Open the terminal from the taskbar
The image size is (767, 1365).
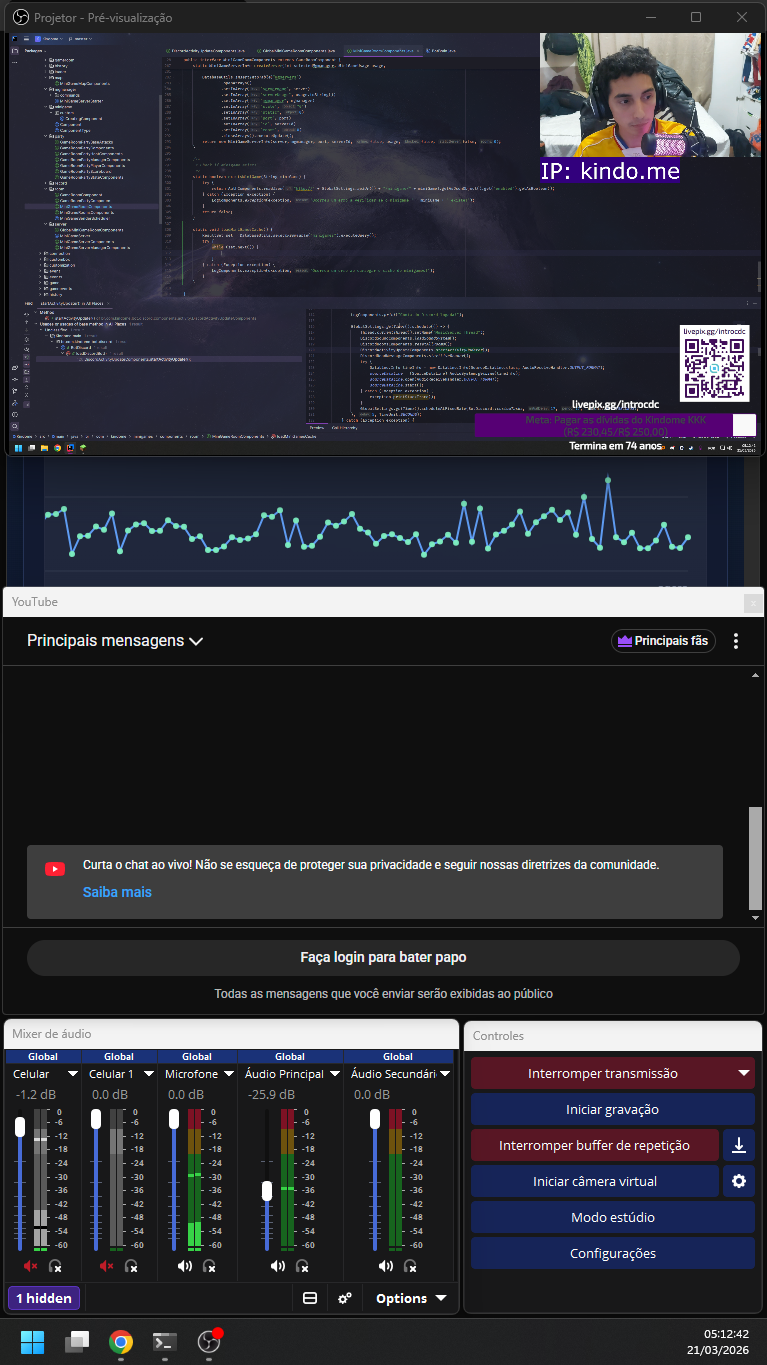click(165, 1342)
